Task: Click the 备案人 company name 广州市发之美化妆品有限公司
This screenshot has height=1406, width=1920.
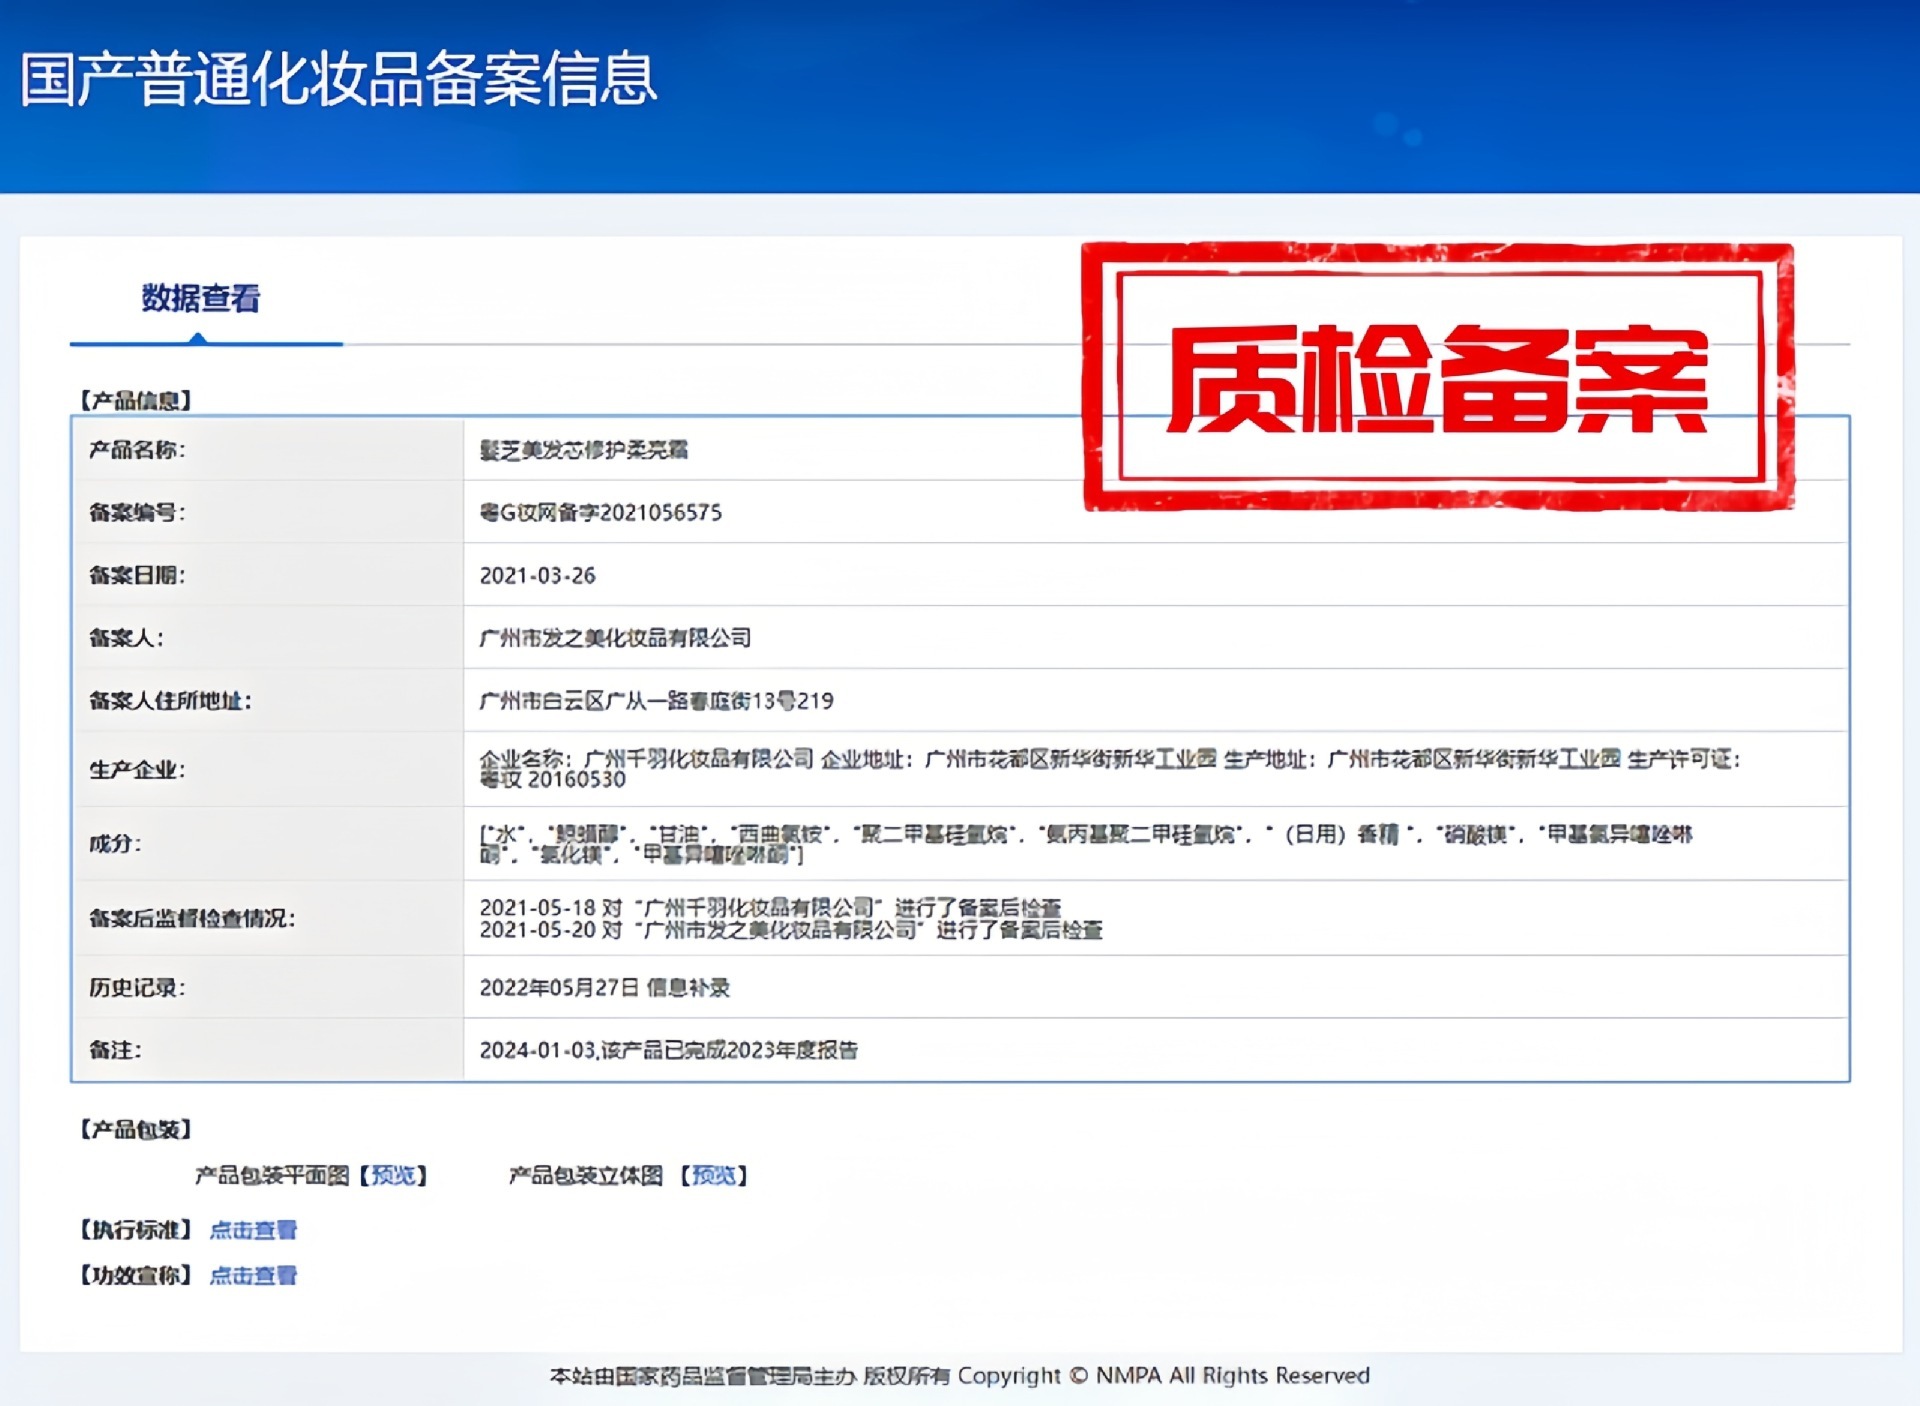Action: pos(615,638)
